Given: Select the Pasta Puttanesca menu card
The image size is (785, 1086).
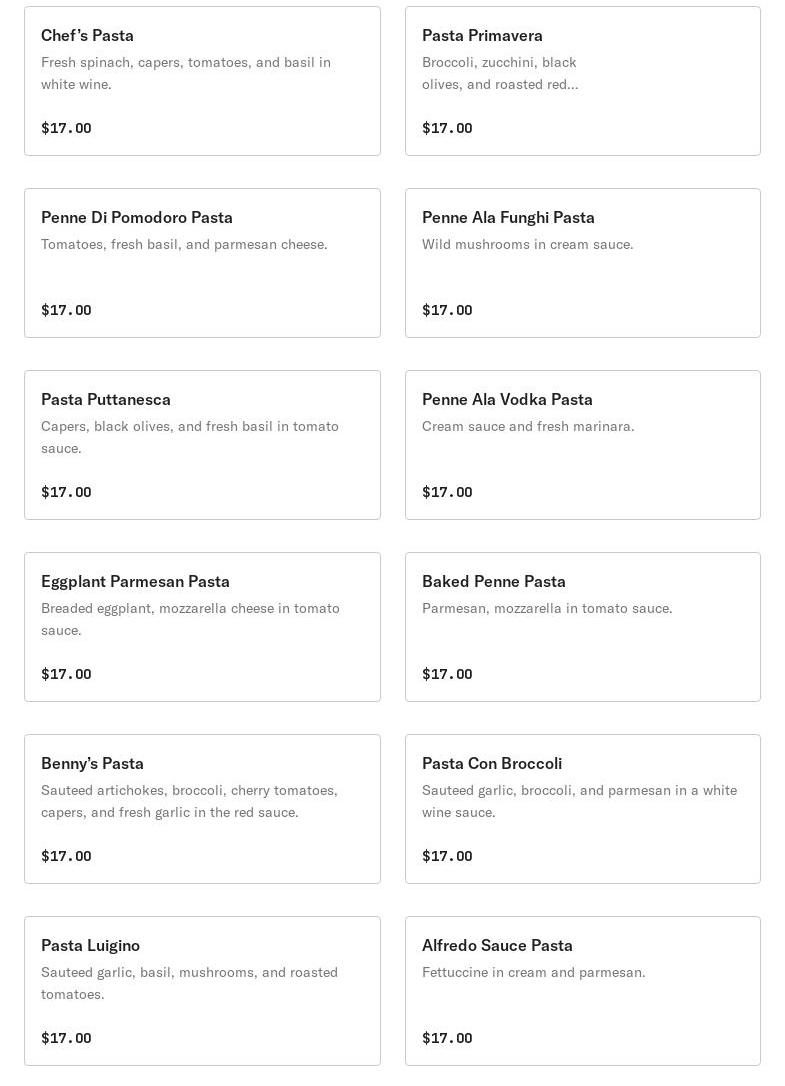Looking at the screenshot, I should 202,445.
